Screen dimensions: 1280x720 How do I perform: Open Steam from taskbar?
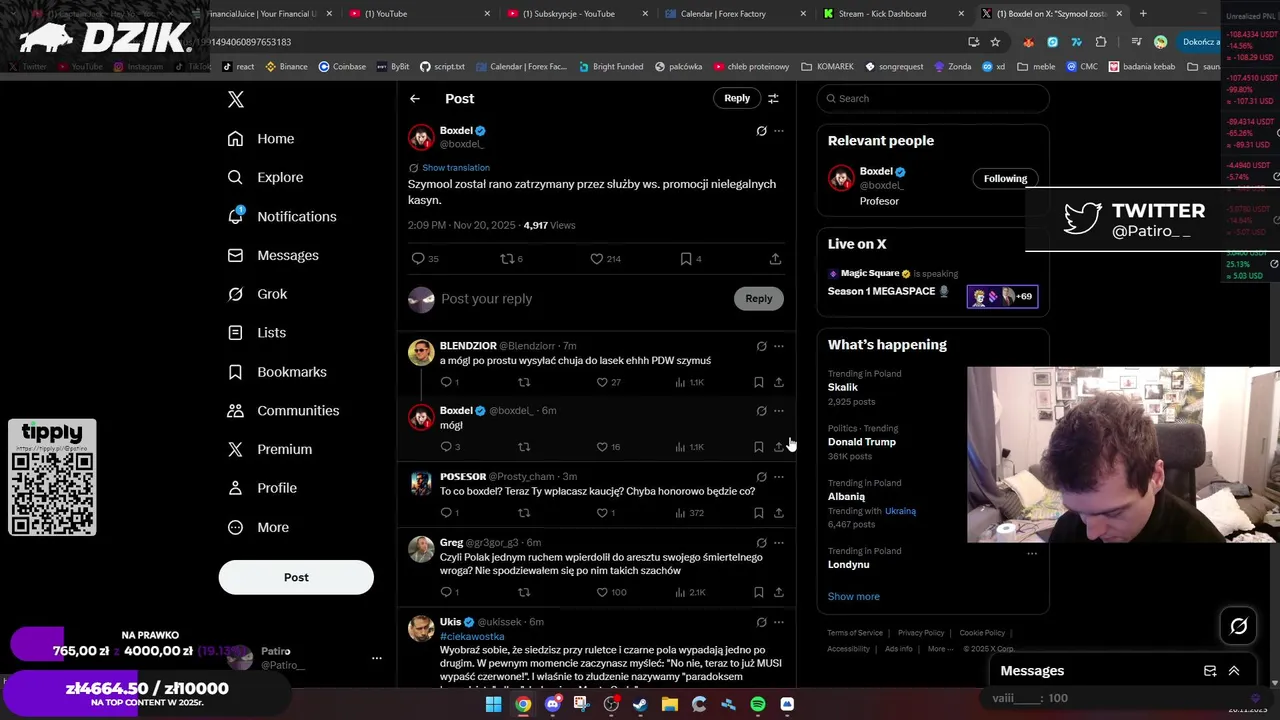640,704
